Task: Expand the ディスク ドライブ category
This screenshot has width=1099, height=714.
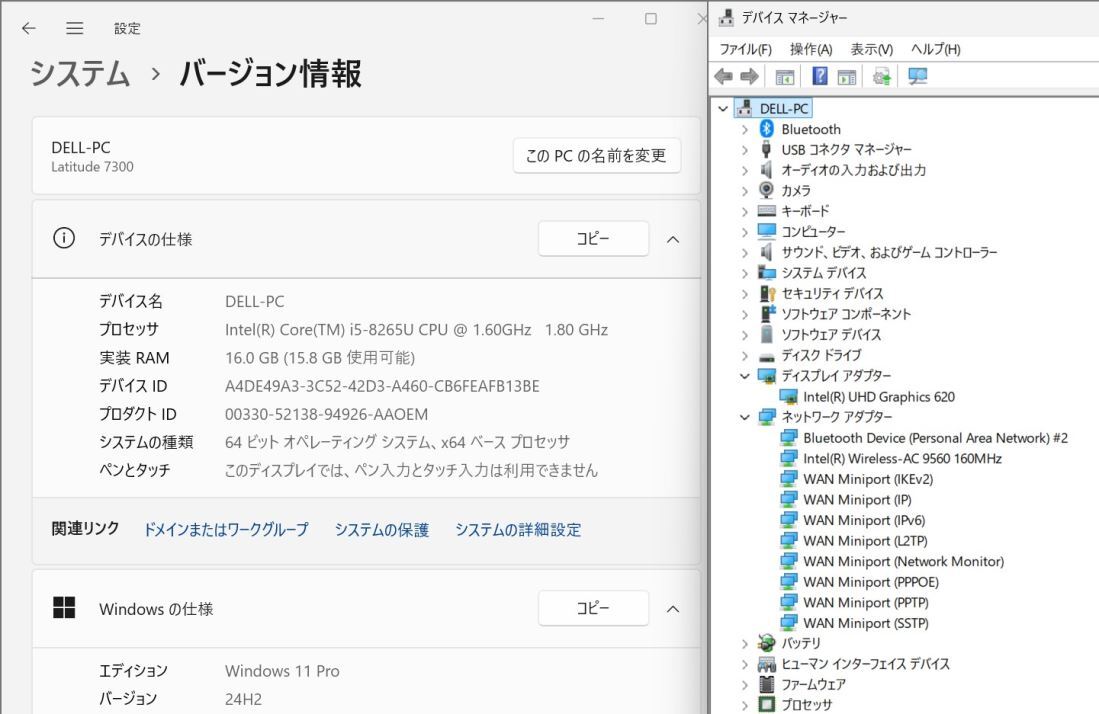Action: tap(744, 355)
